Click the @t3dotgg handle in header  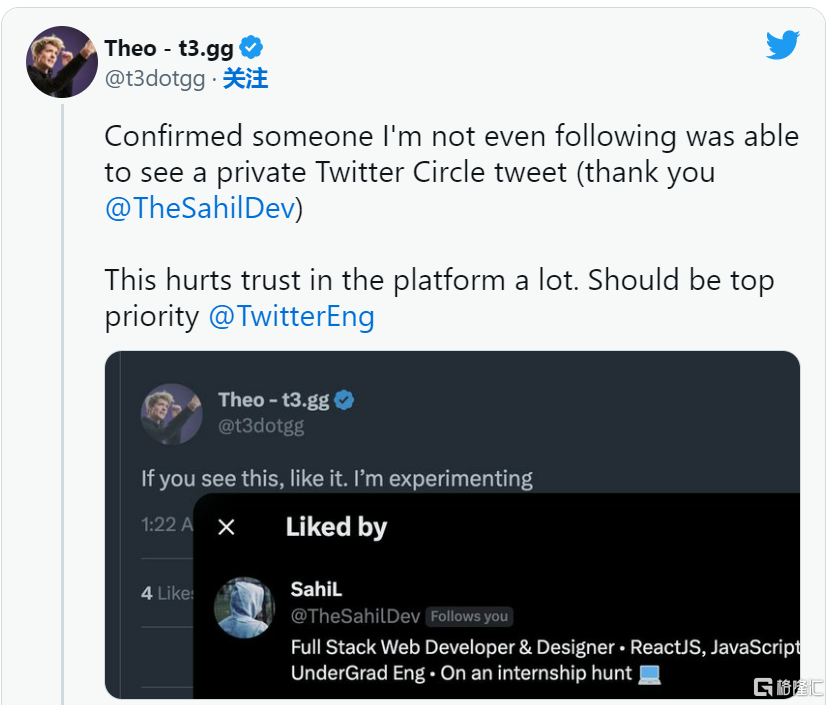pyautogui.click(x=155, y=79)
